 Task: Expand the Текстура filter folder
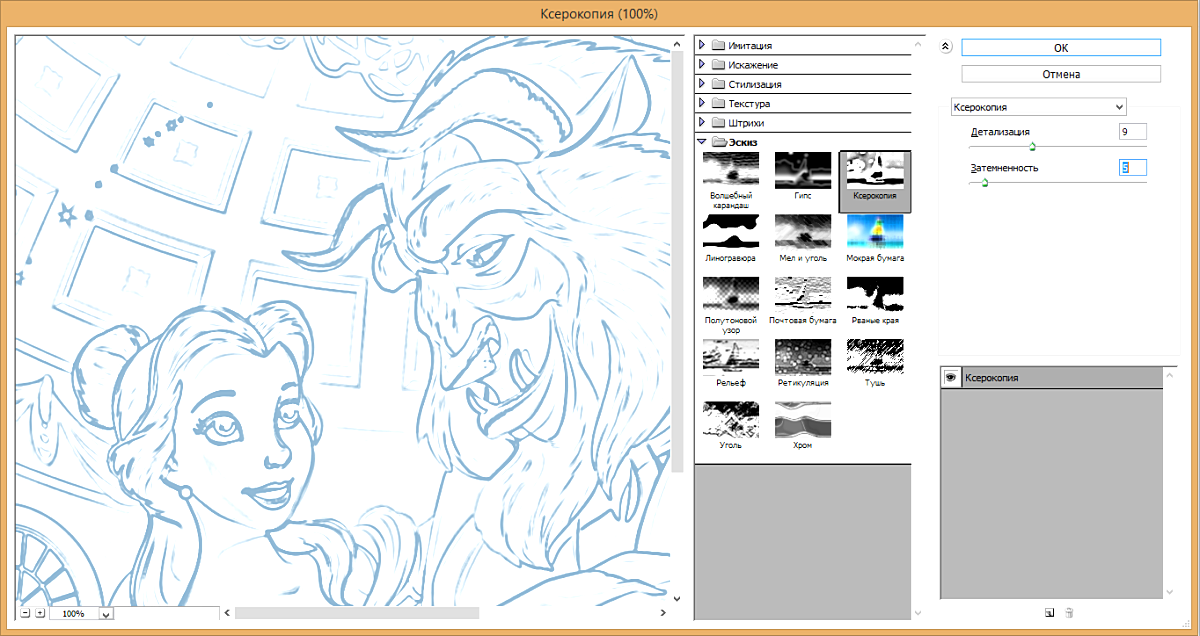pyautogui.click(x=702, y=103)
